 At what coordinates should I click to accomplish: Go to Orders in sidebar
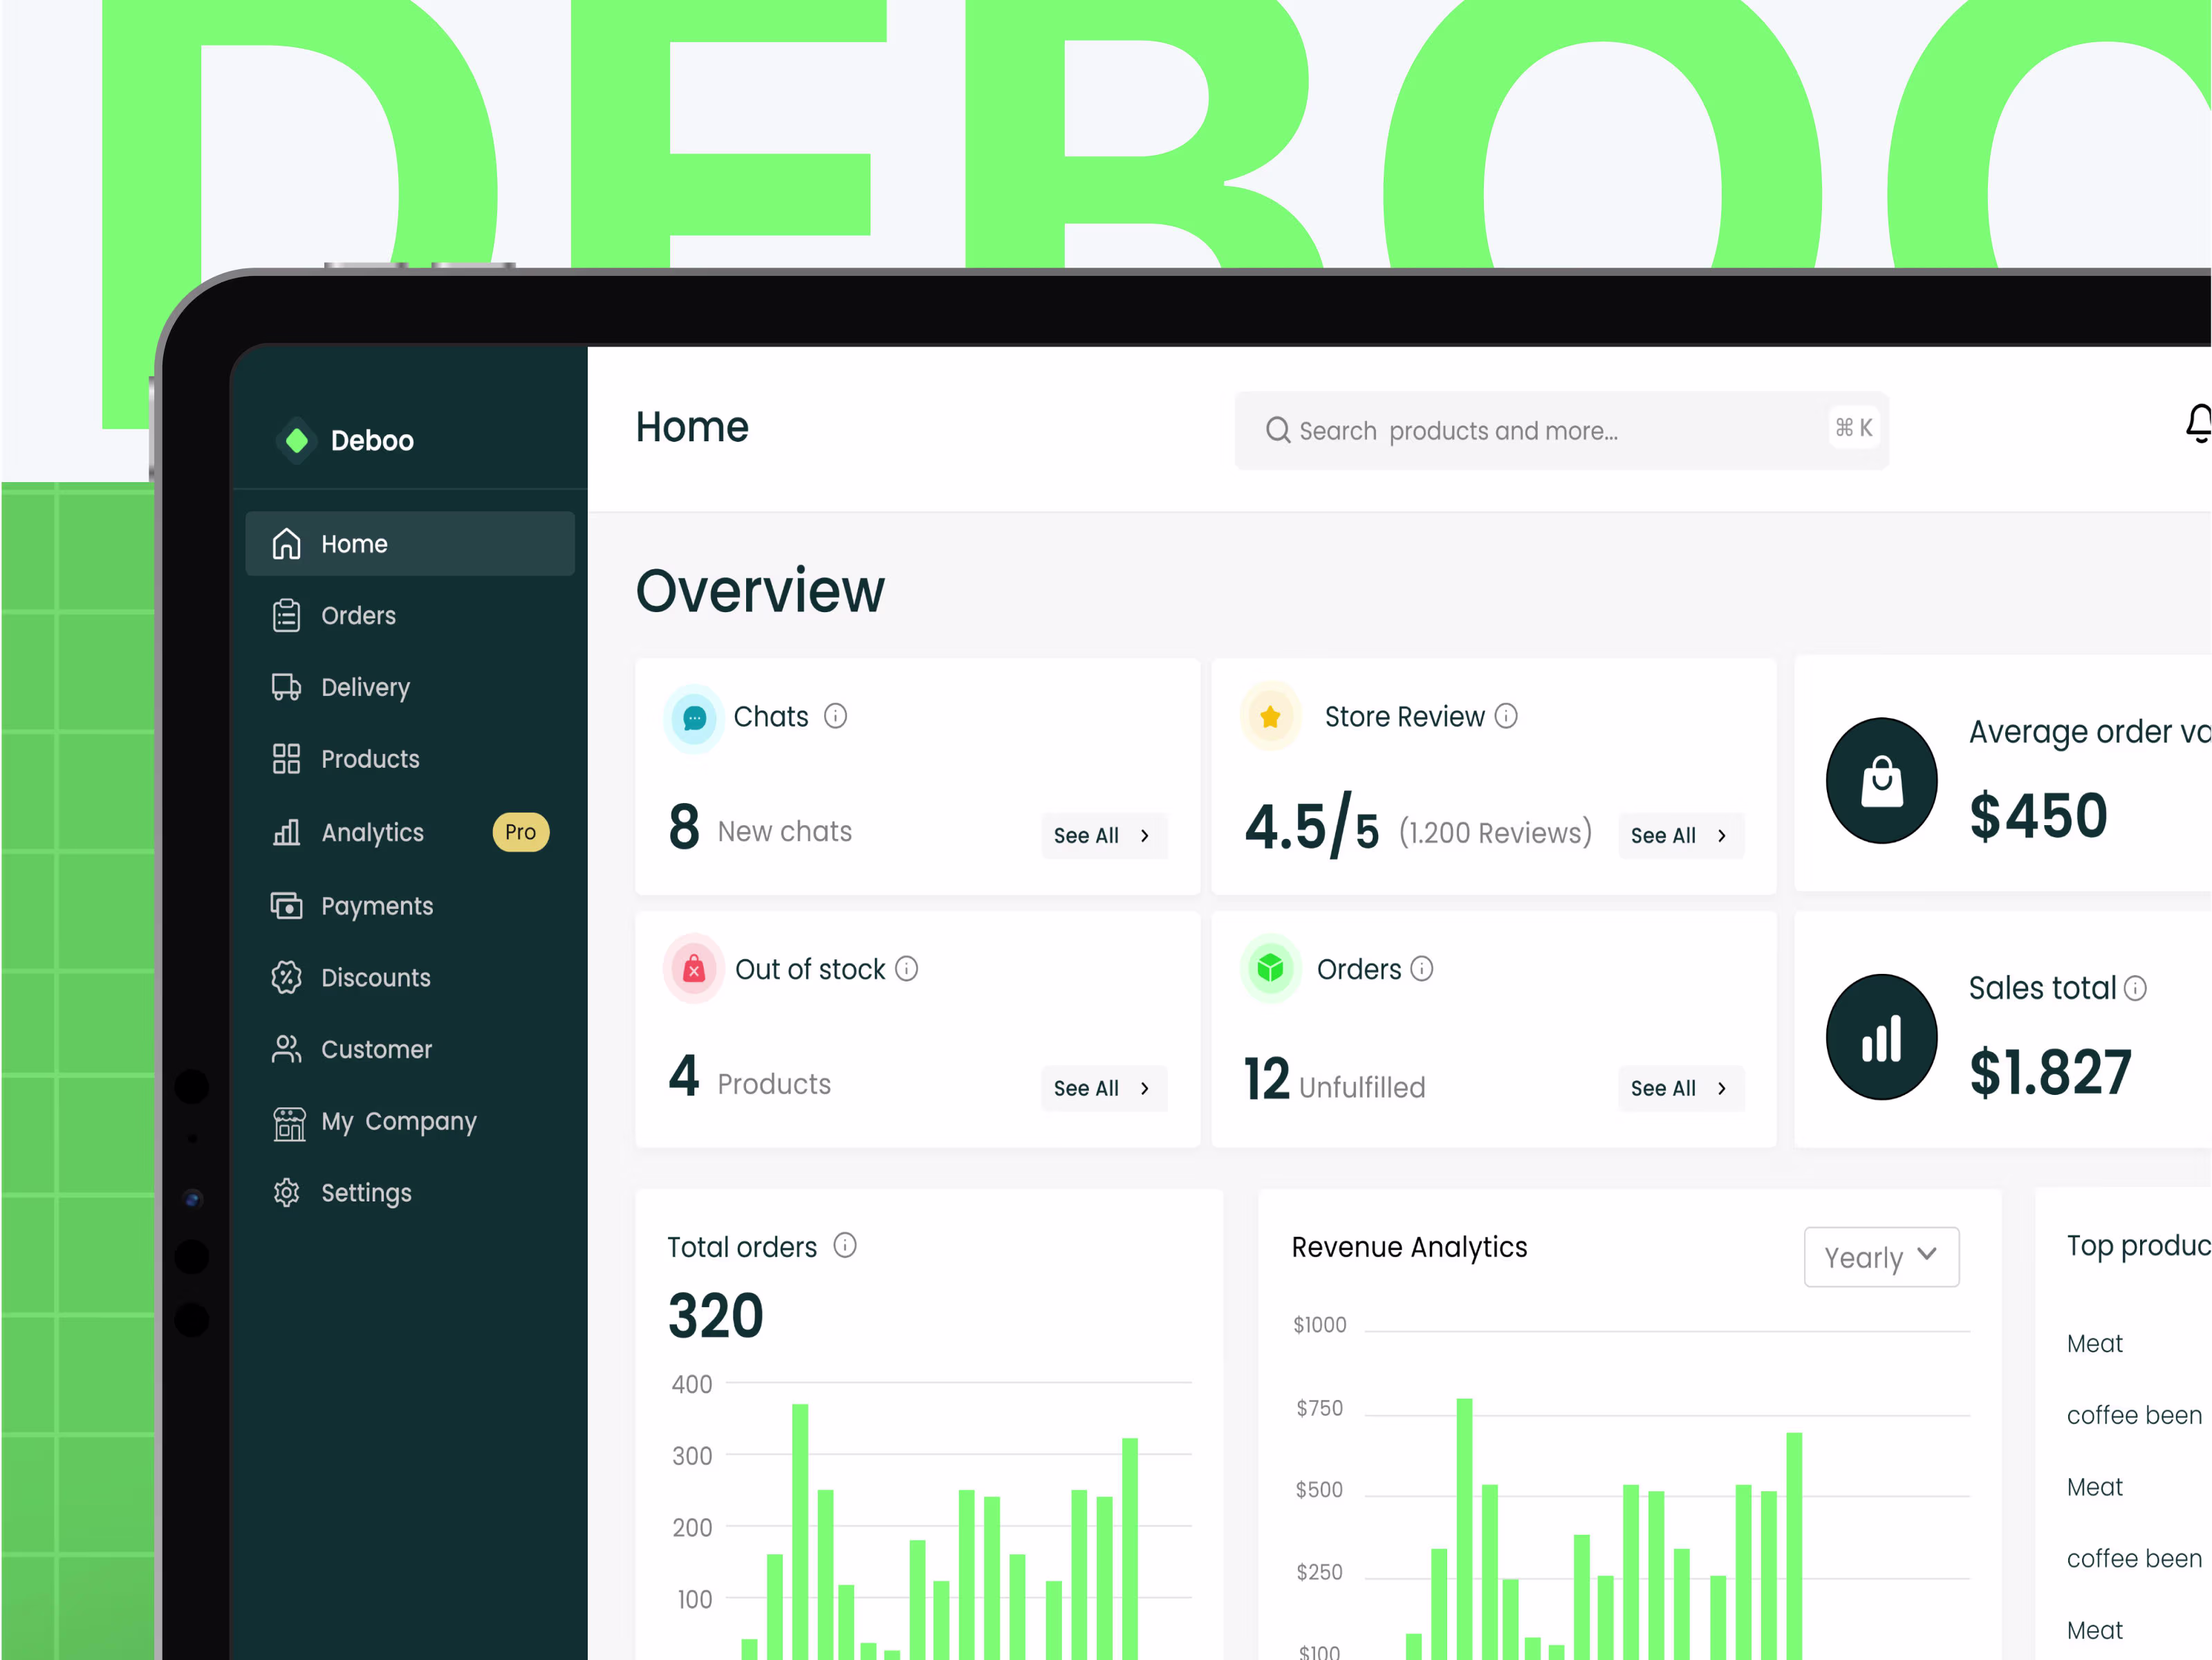pyautogui.click(x=358, y=616)
